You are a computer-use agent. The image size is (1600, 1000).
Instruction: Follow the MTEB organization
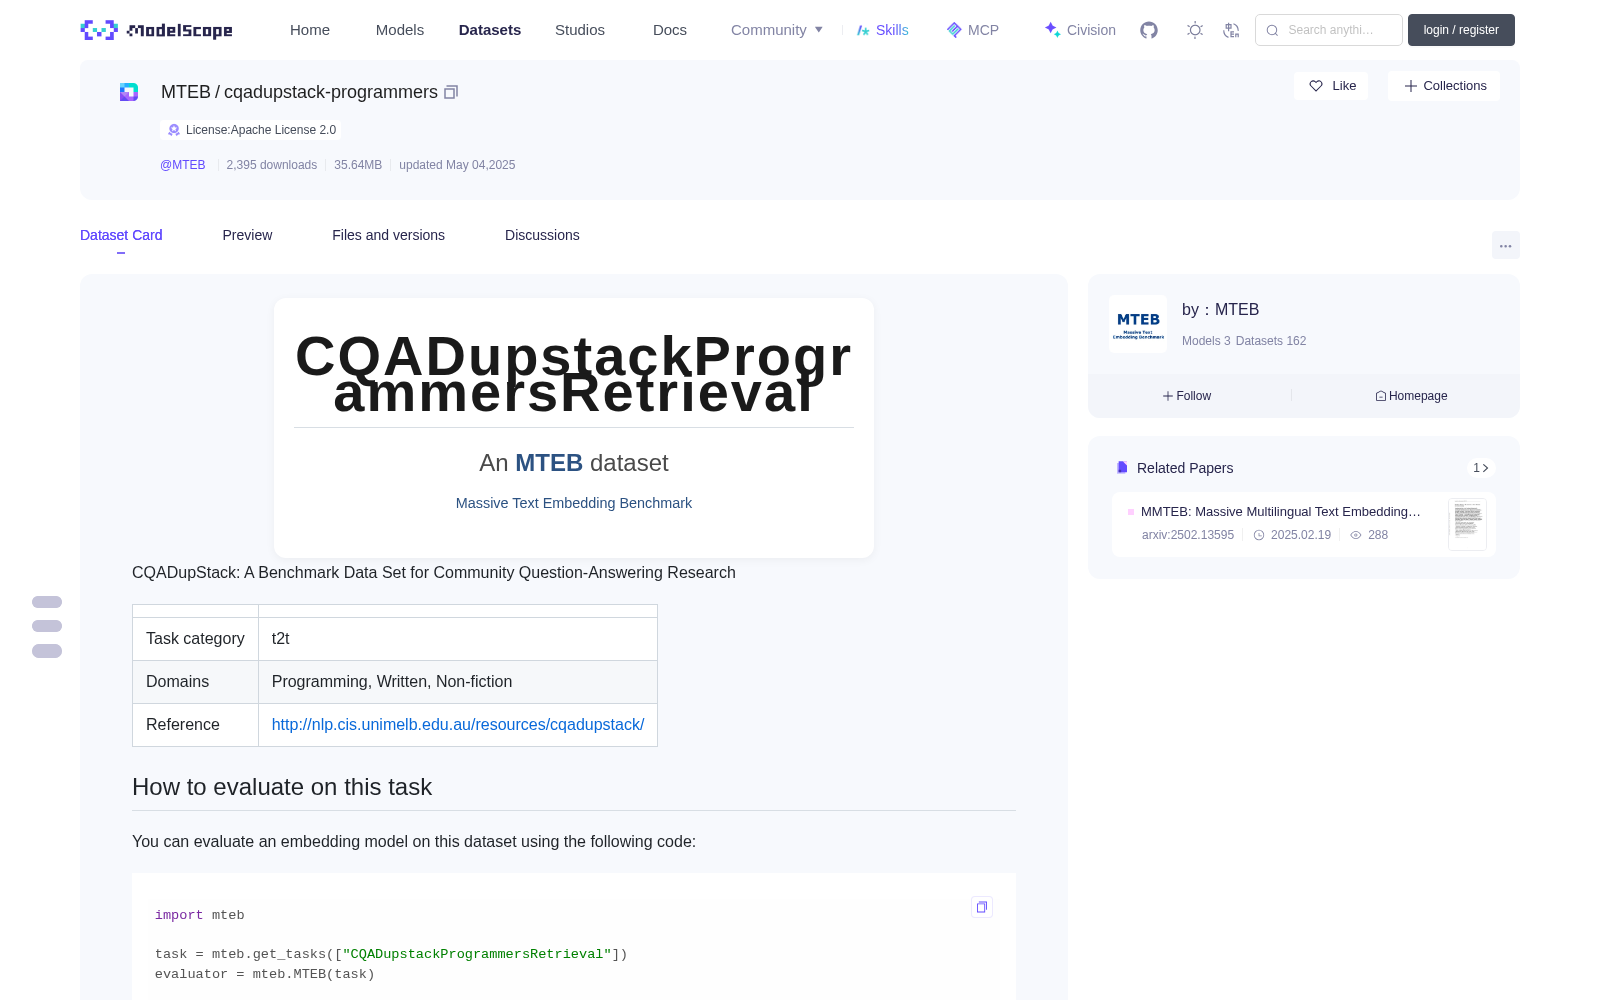click(x=1187, y=396)
